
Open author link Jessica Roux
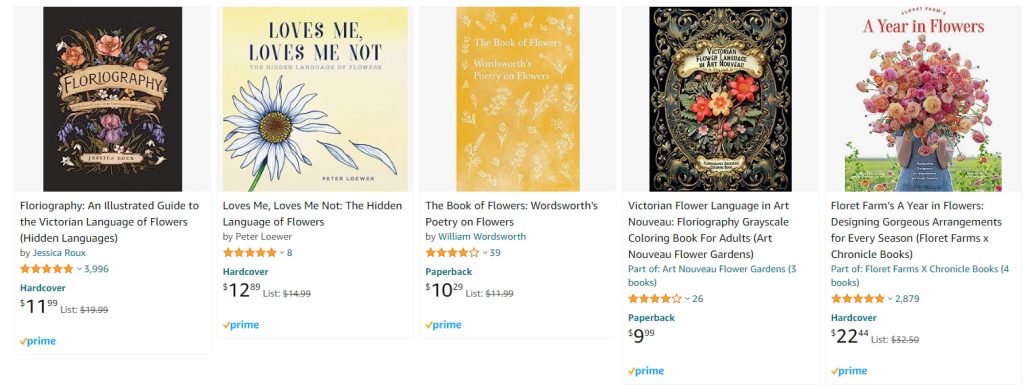59,253
